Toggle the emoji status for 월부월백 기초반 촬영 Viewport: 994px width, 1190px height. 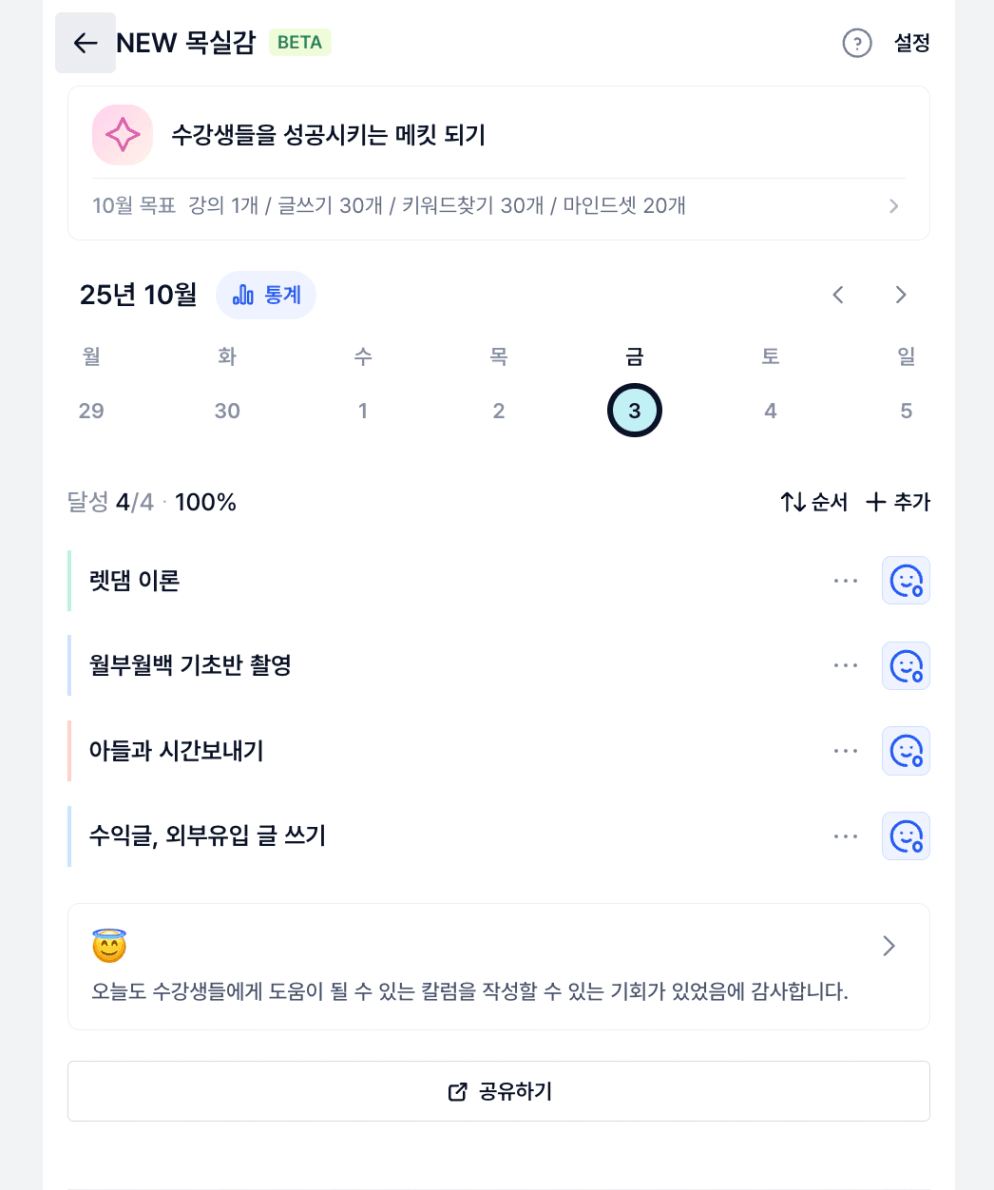pos(906,666)
